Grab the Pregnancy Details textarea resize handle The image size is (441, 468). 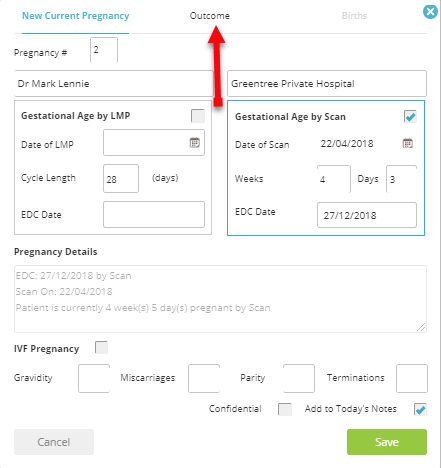(422, 327)
